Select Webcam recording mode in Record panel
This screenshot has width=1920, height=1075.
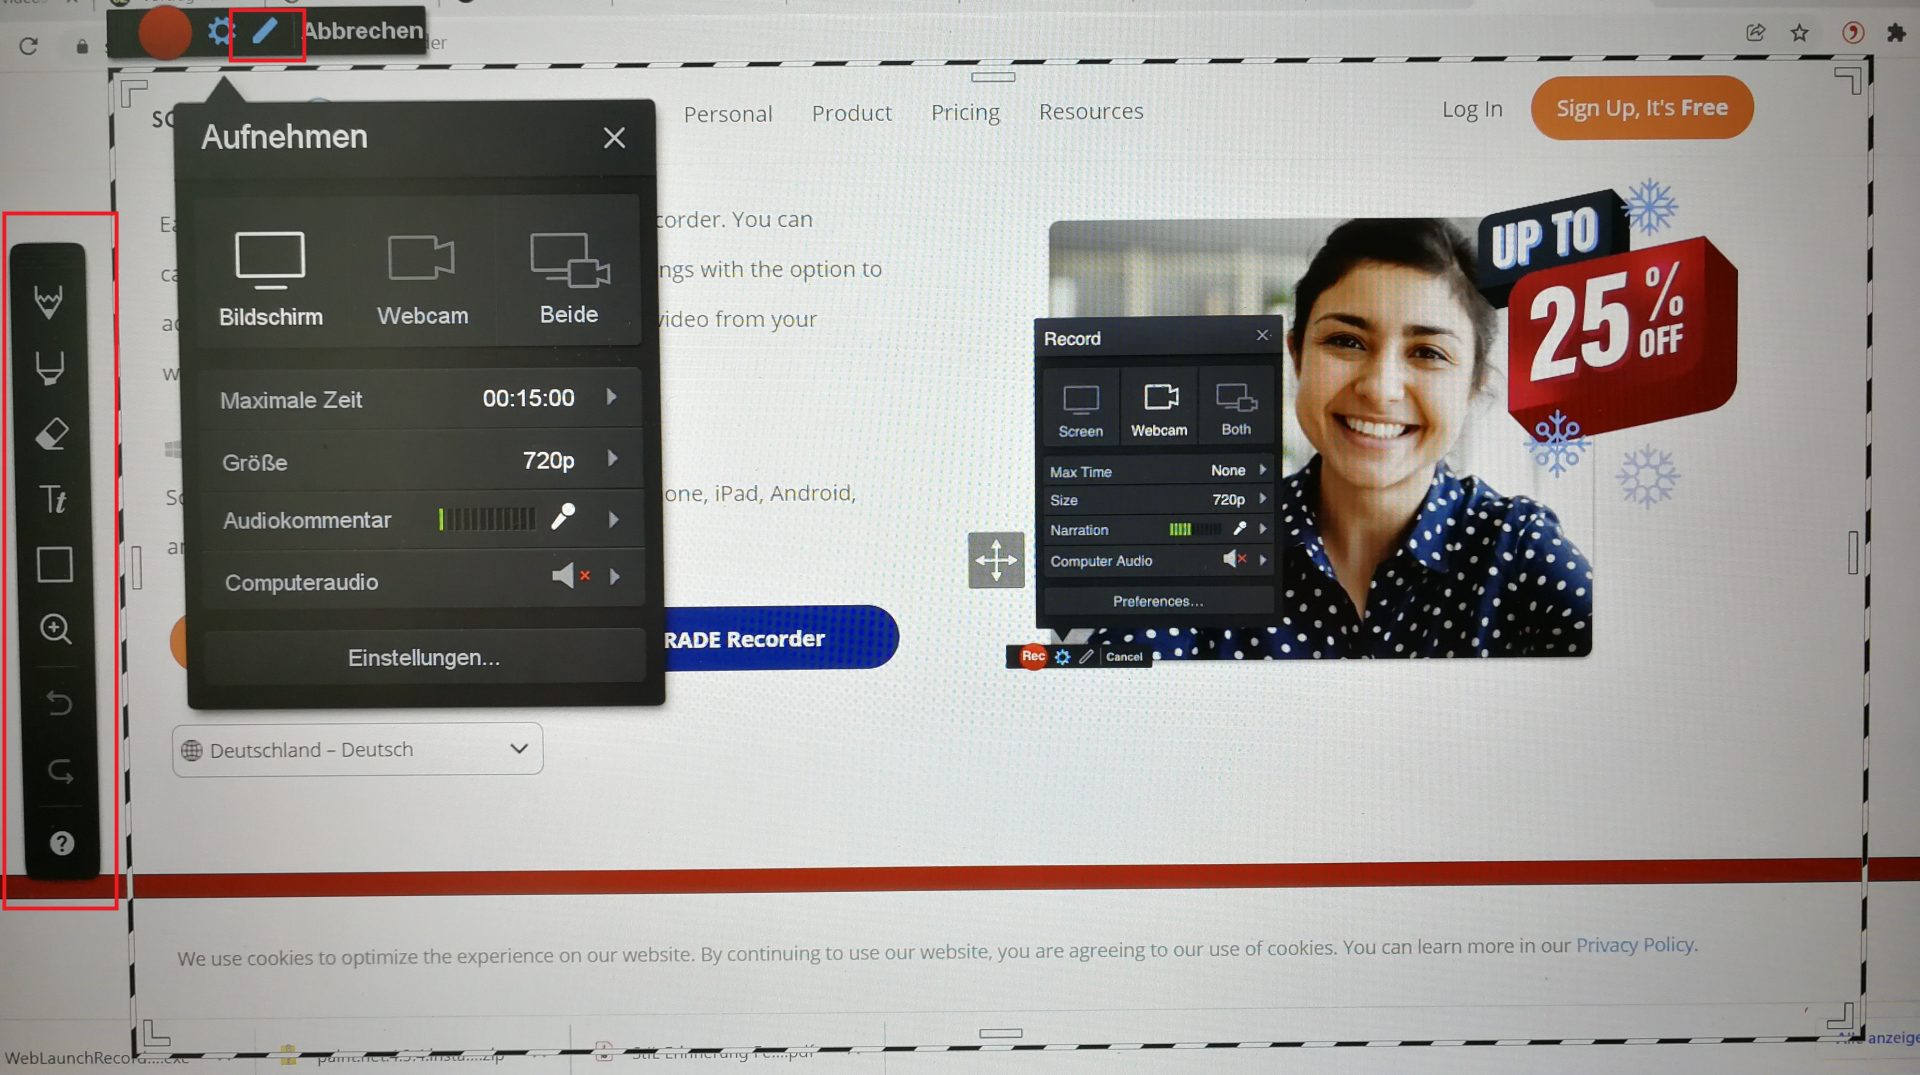1158,406
